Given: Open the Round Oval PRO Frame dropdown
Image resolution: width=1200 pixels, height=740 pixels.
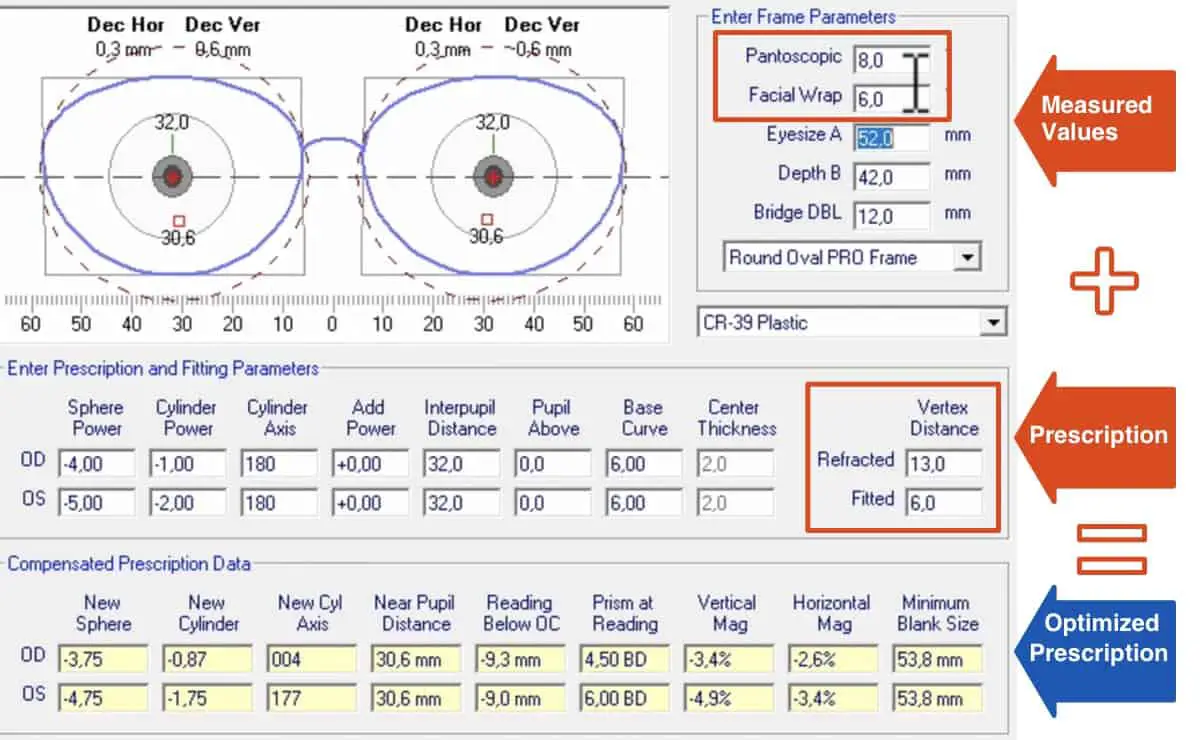Looking at the screenshot, I should tap(966, 257).
